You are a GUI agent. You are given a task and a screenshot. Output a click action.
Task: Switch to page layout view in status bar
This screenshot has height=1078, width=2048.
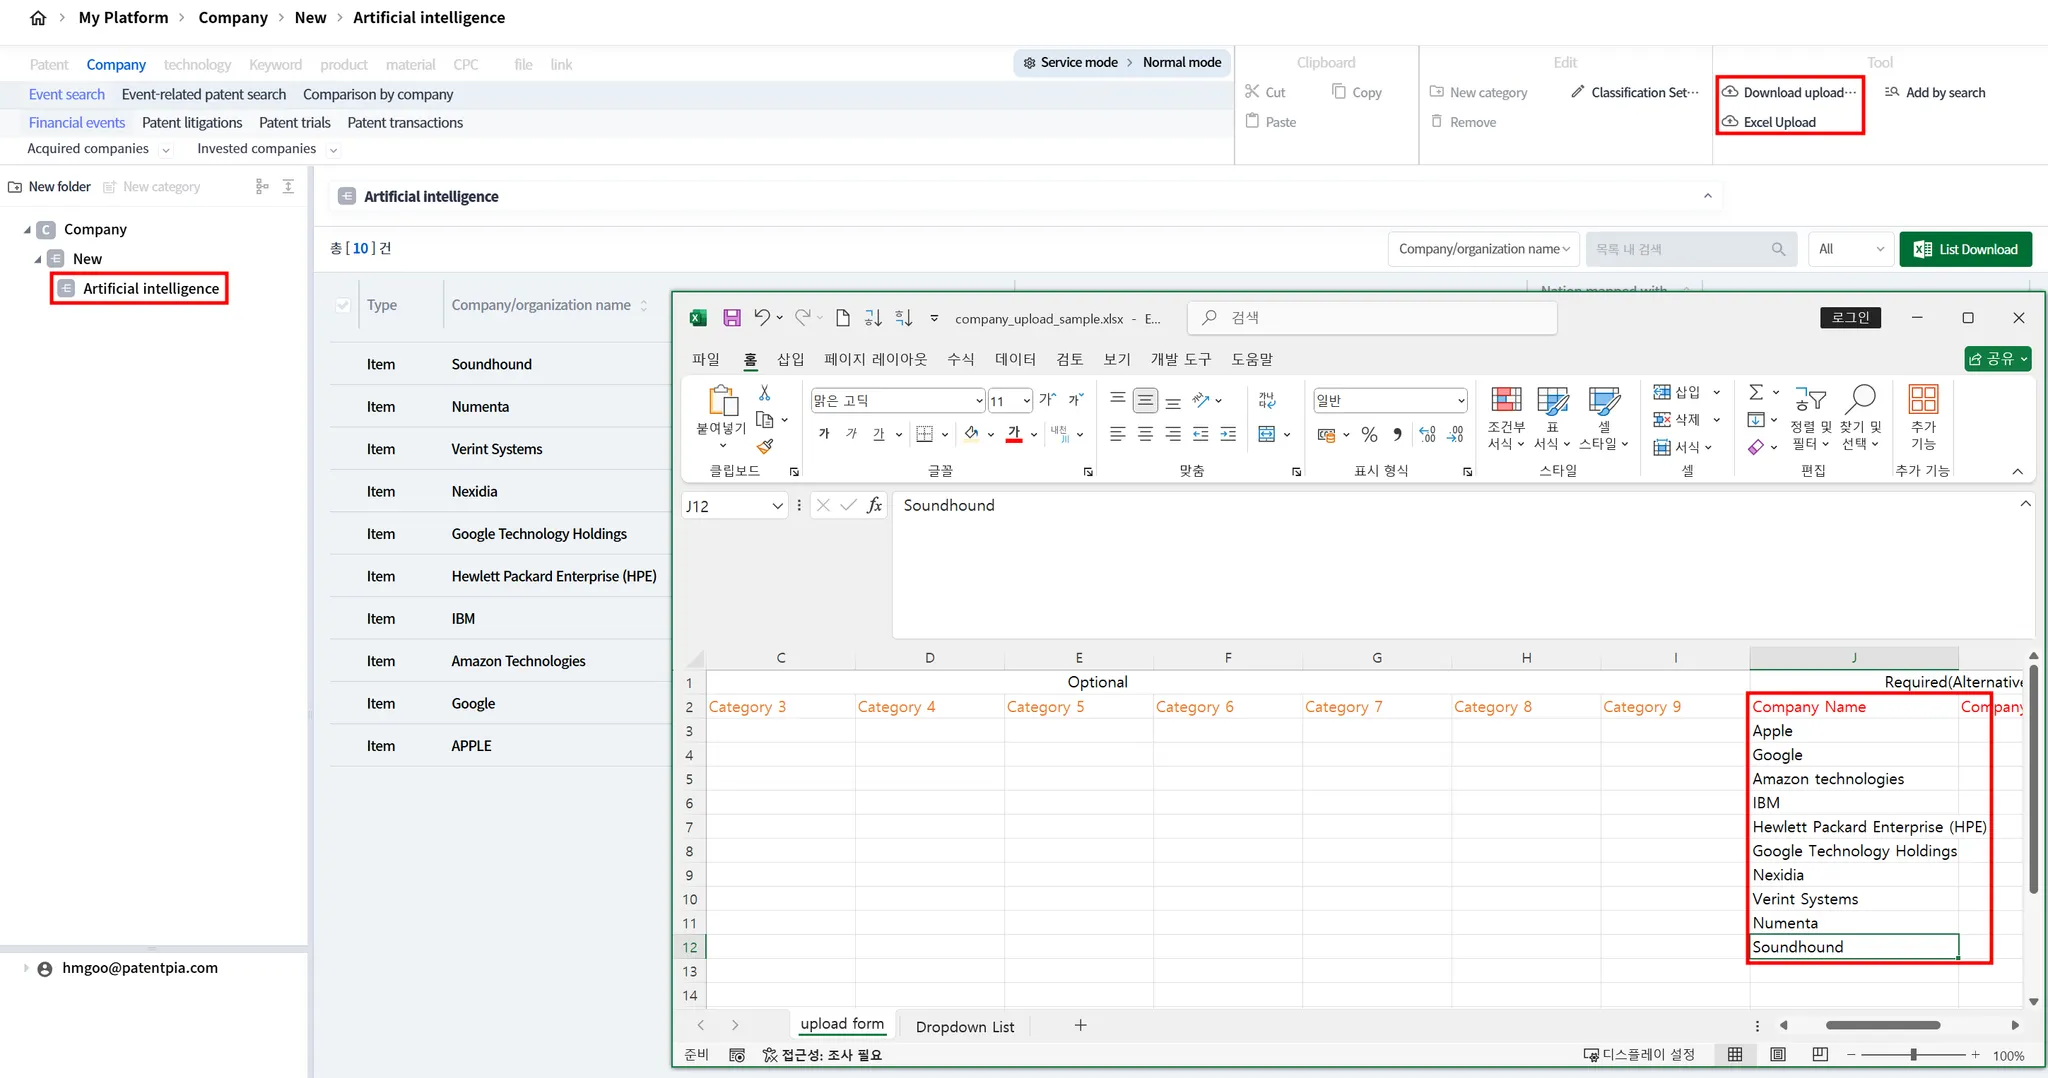1778,1055
